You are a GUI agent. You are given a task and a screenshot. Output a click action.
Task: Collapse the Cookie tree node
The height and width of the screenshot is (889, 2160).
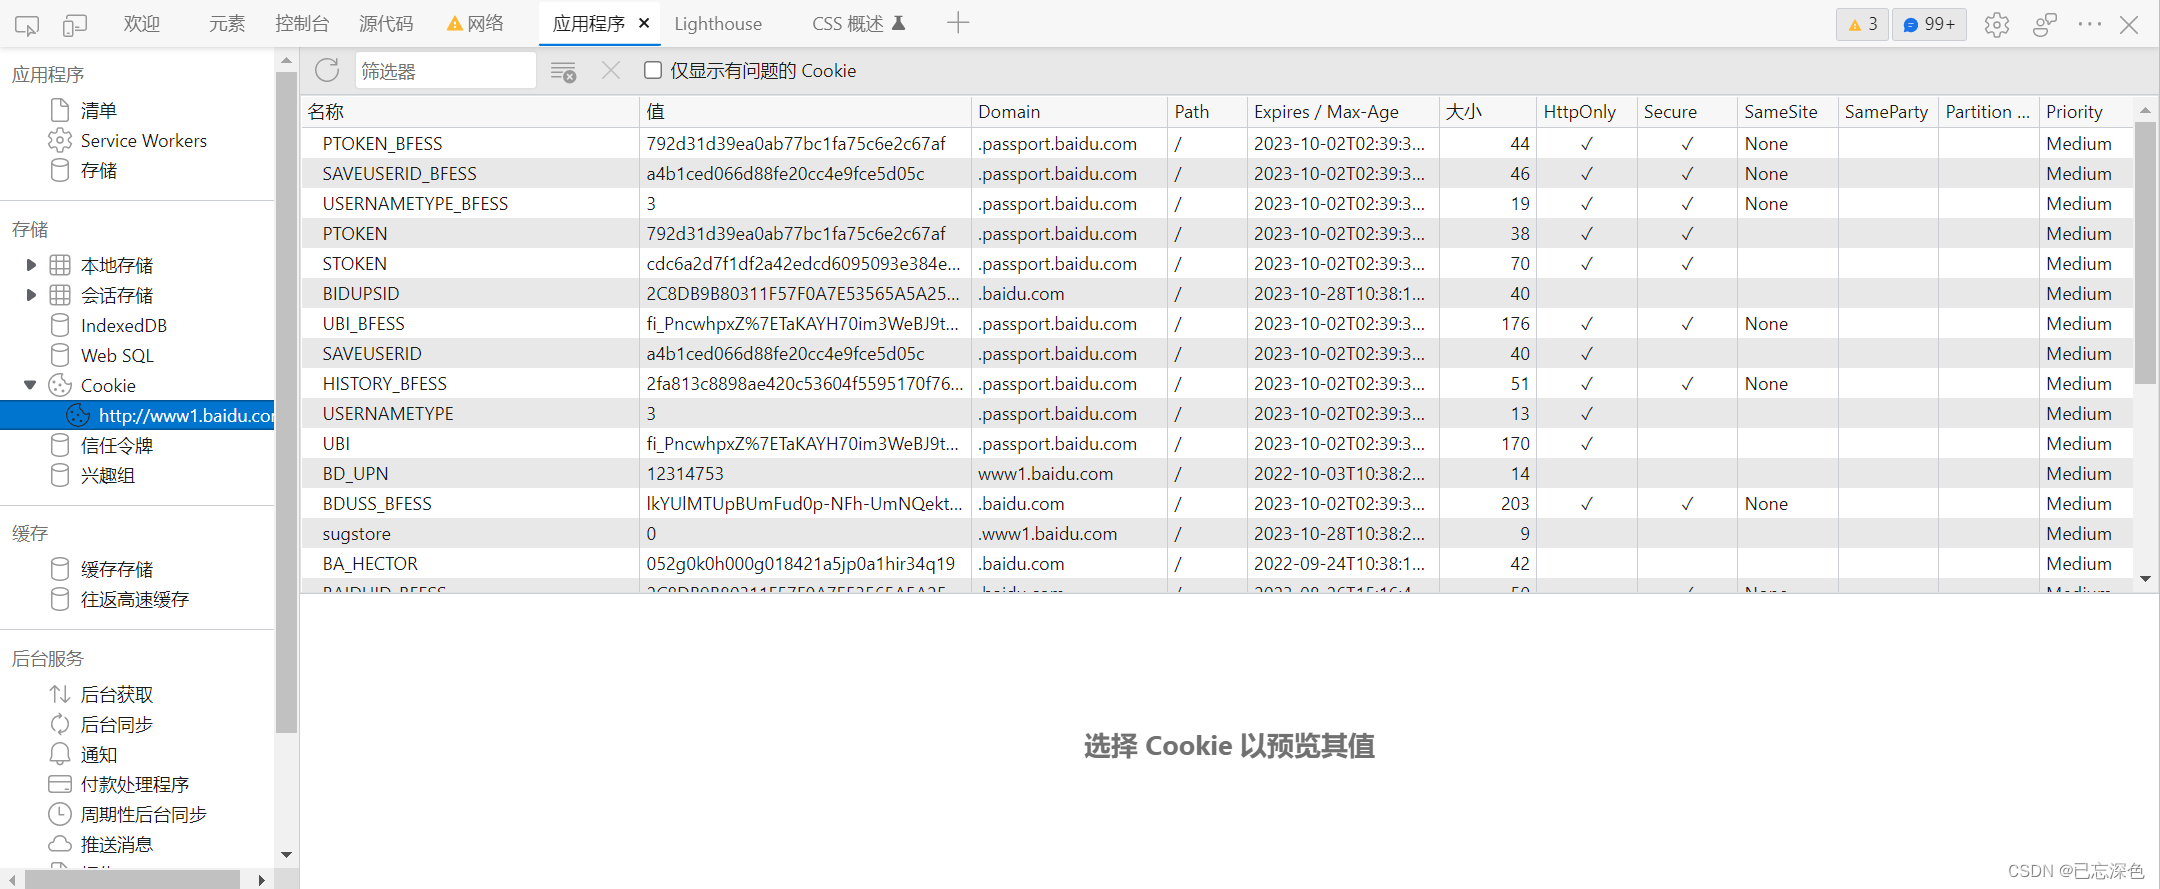coord(30,385)
